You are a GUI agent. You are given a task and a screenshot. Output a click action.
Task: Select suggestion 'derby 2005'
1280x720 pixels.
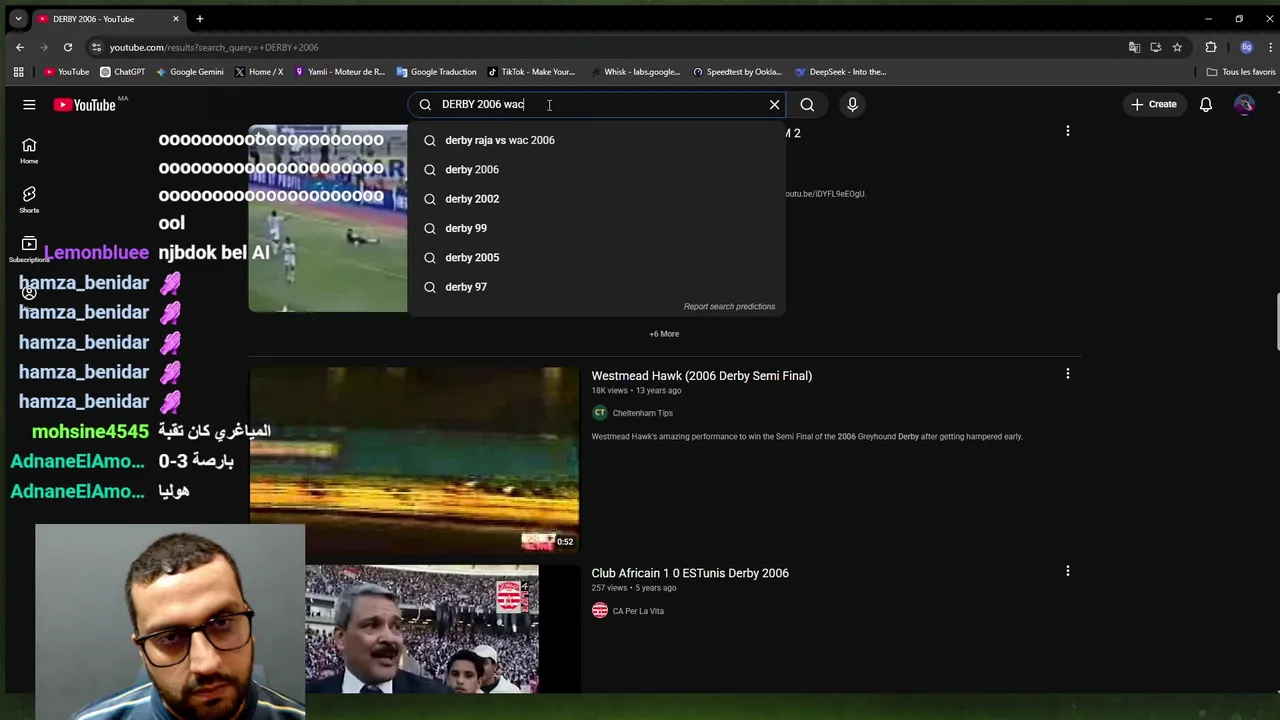pyautogui.click(x=597, y=257)
